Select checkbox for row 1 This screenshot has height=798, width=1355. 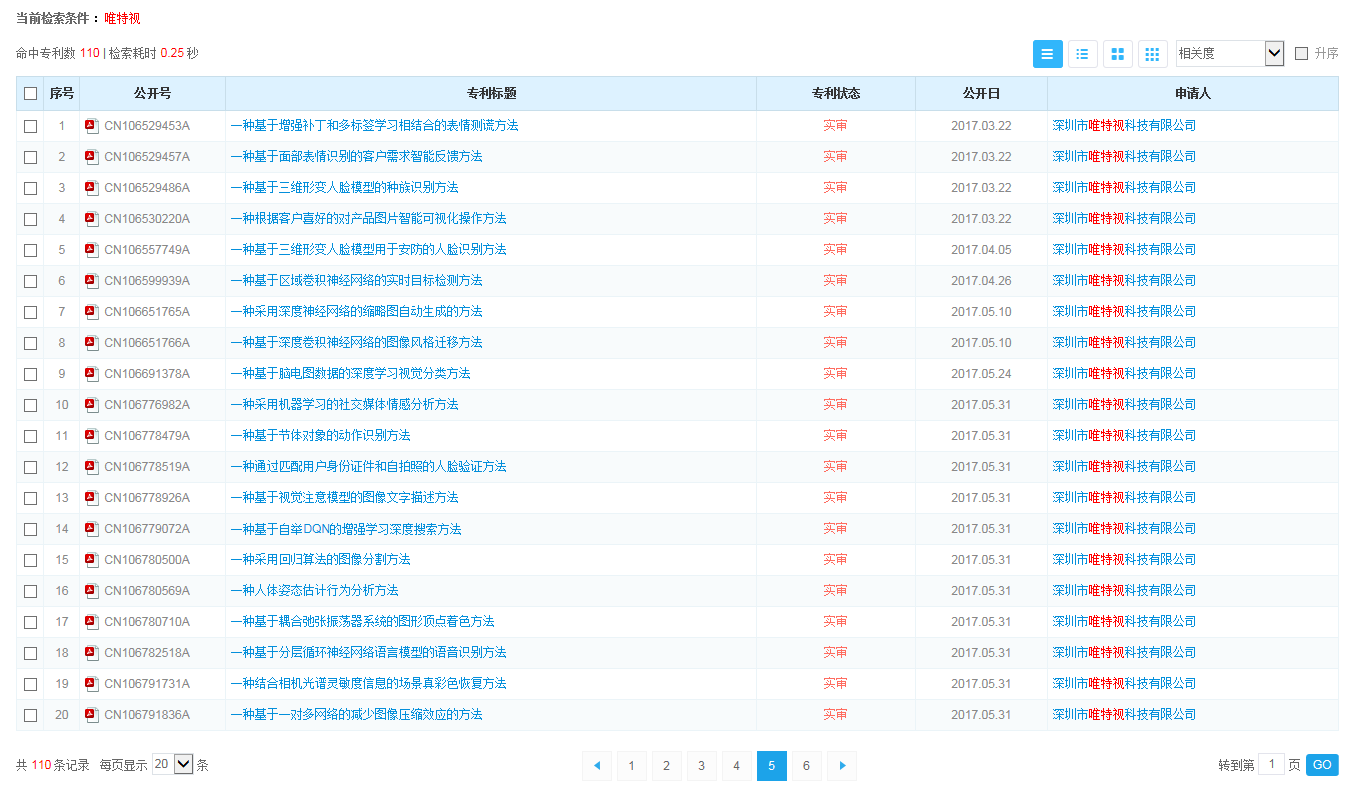coord(31,126)
